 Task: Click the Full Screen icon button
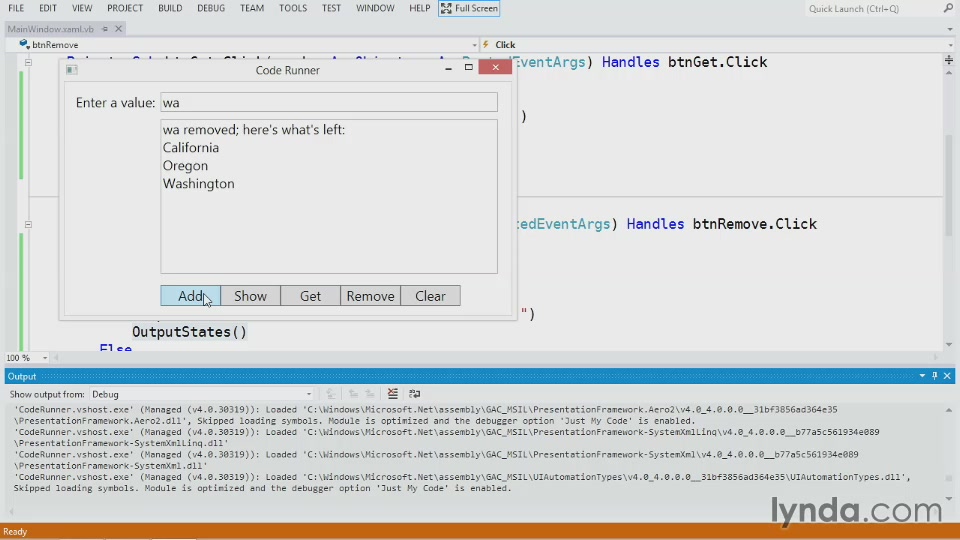click(x=469, y=8)
